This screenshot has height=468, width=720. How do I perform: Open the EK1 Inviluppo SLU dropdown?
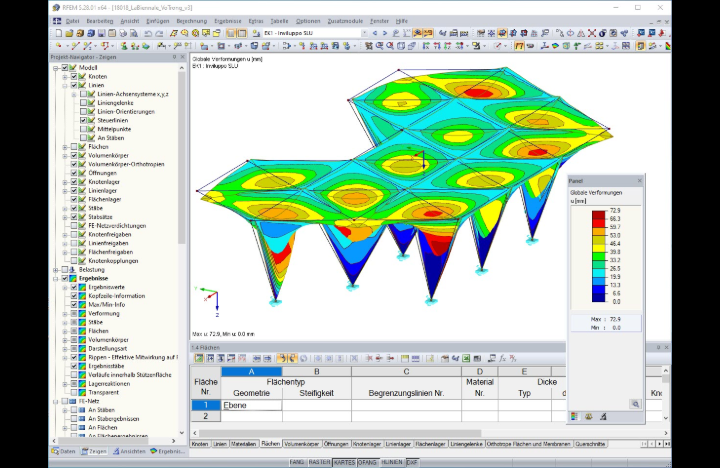[x=364, y=33]
